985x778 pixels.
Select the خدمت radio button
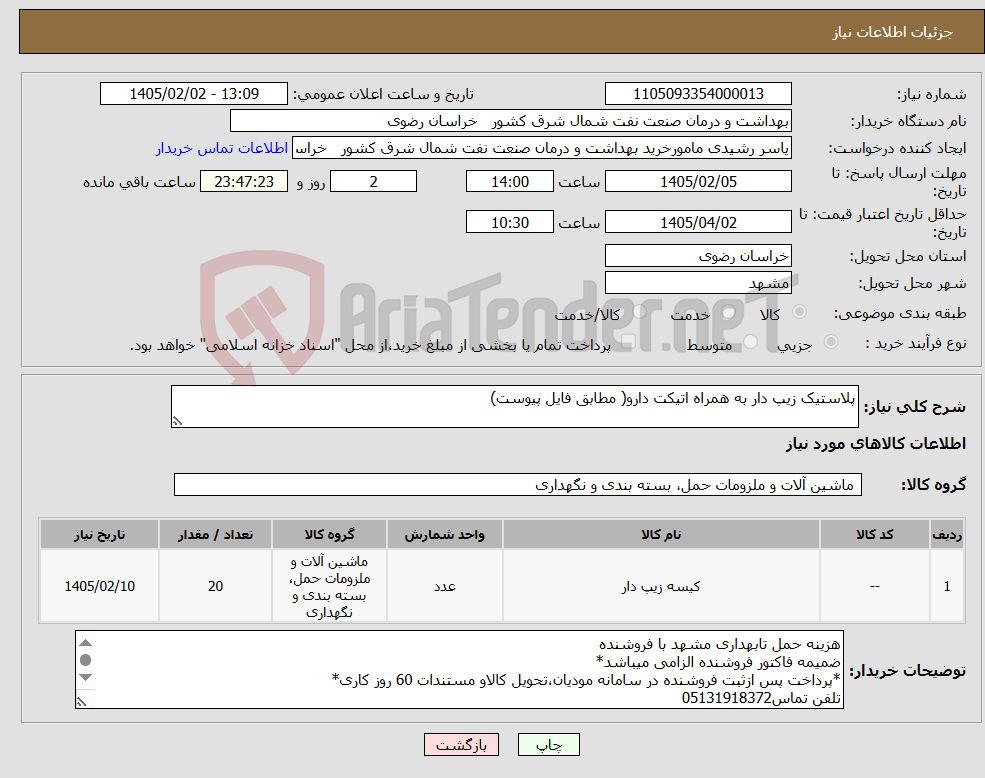[x=729, y=312]
